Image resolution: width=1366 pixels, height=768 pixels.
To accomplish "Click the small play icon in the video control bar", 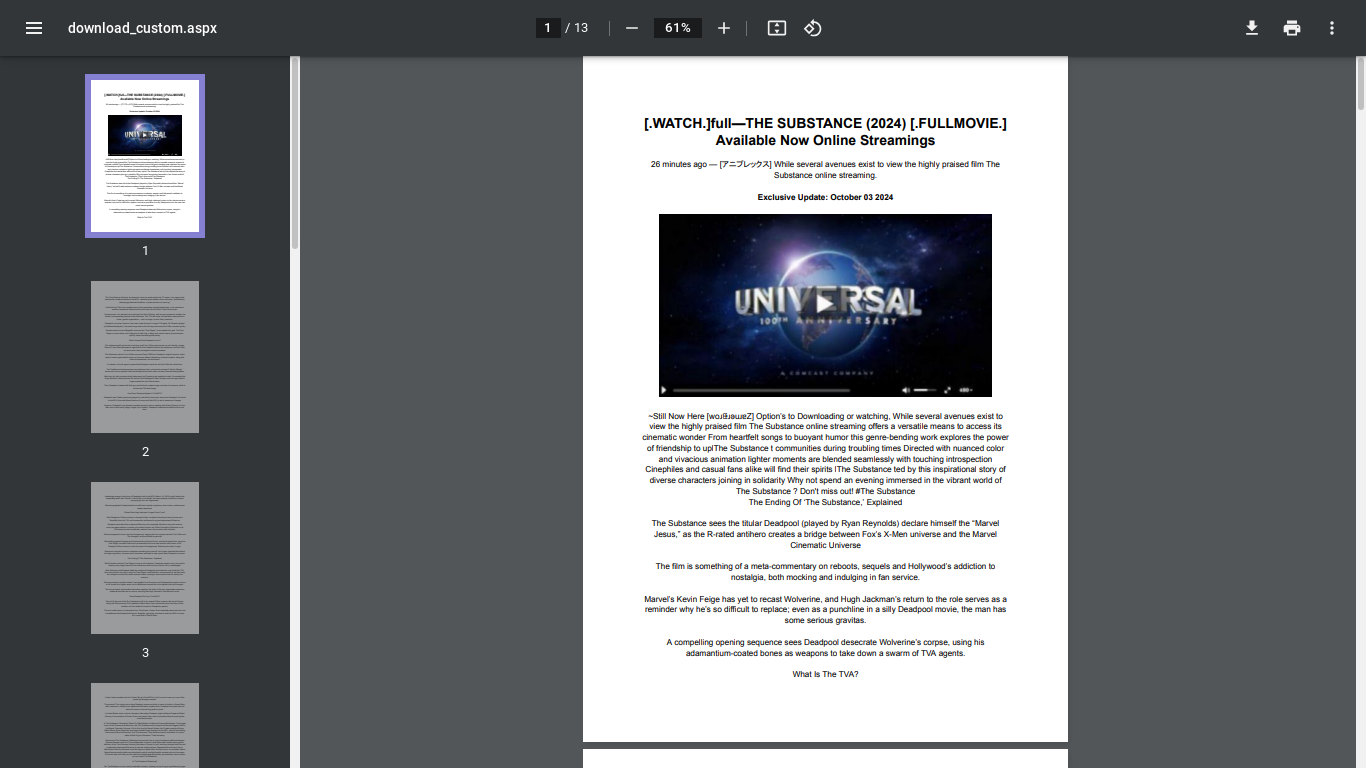I will click(664, 390).
